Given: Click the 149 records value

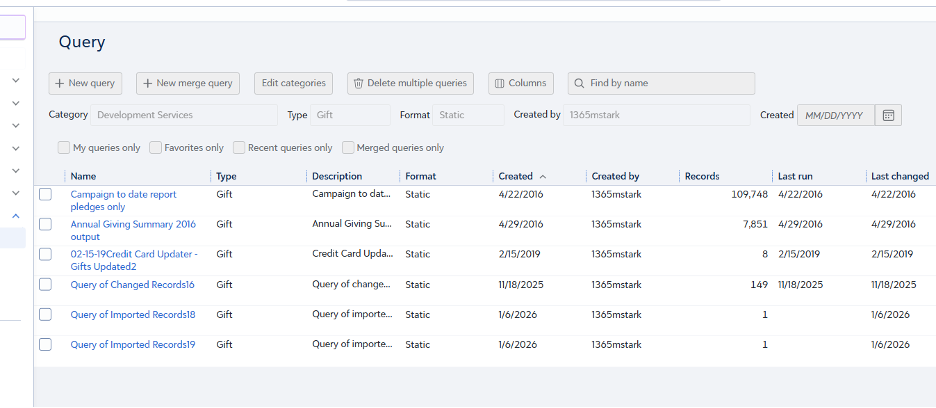Looking at the screenshot, I should (x=759, y=284).
